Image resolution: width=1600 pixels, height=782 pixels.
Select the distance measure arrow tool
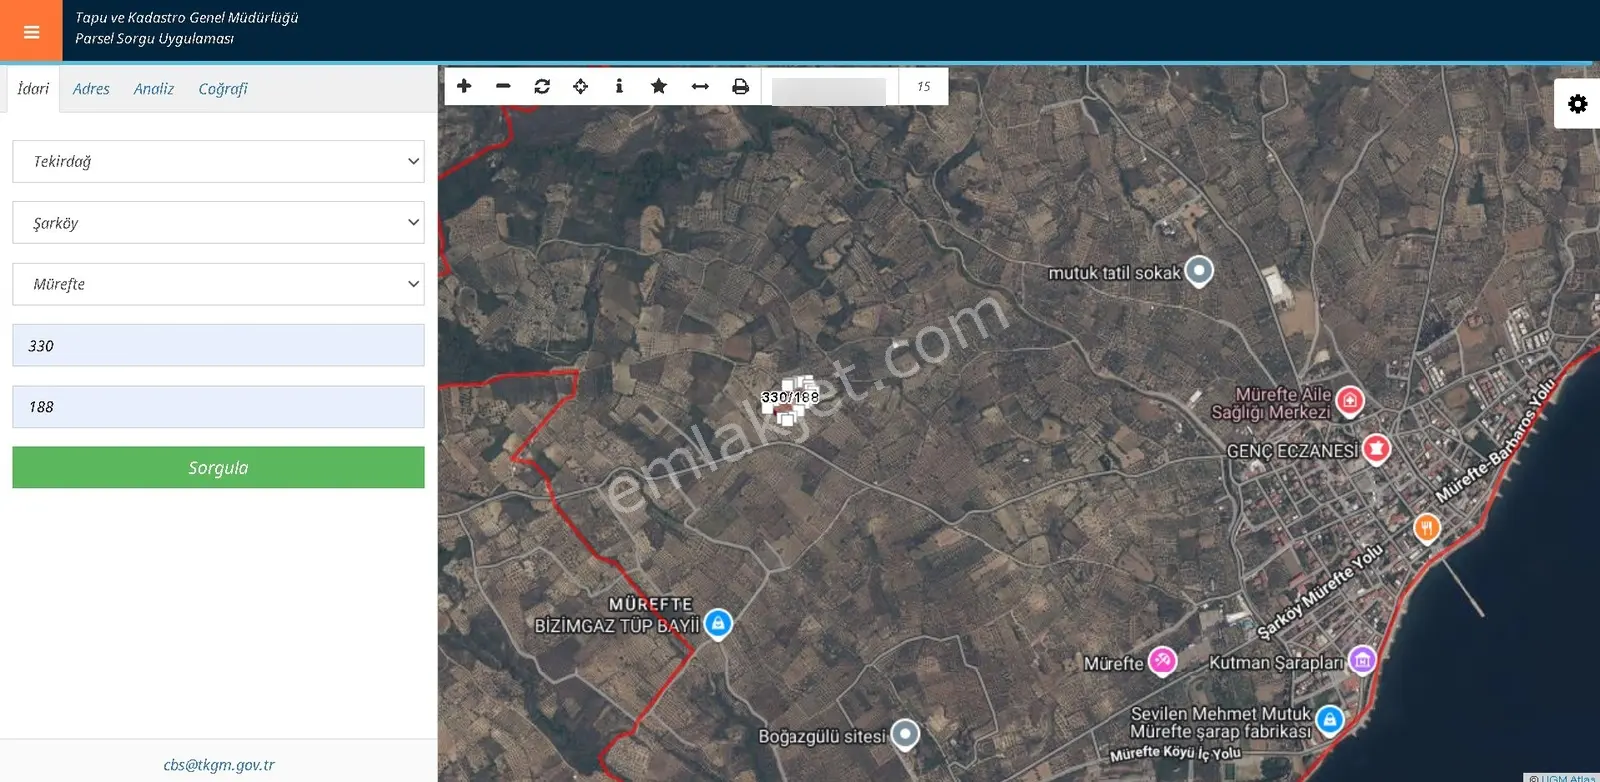tap(700, 86)
